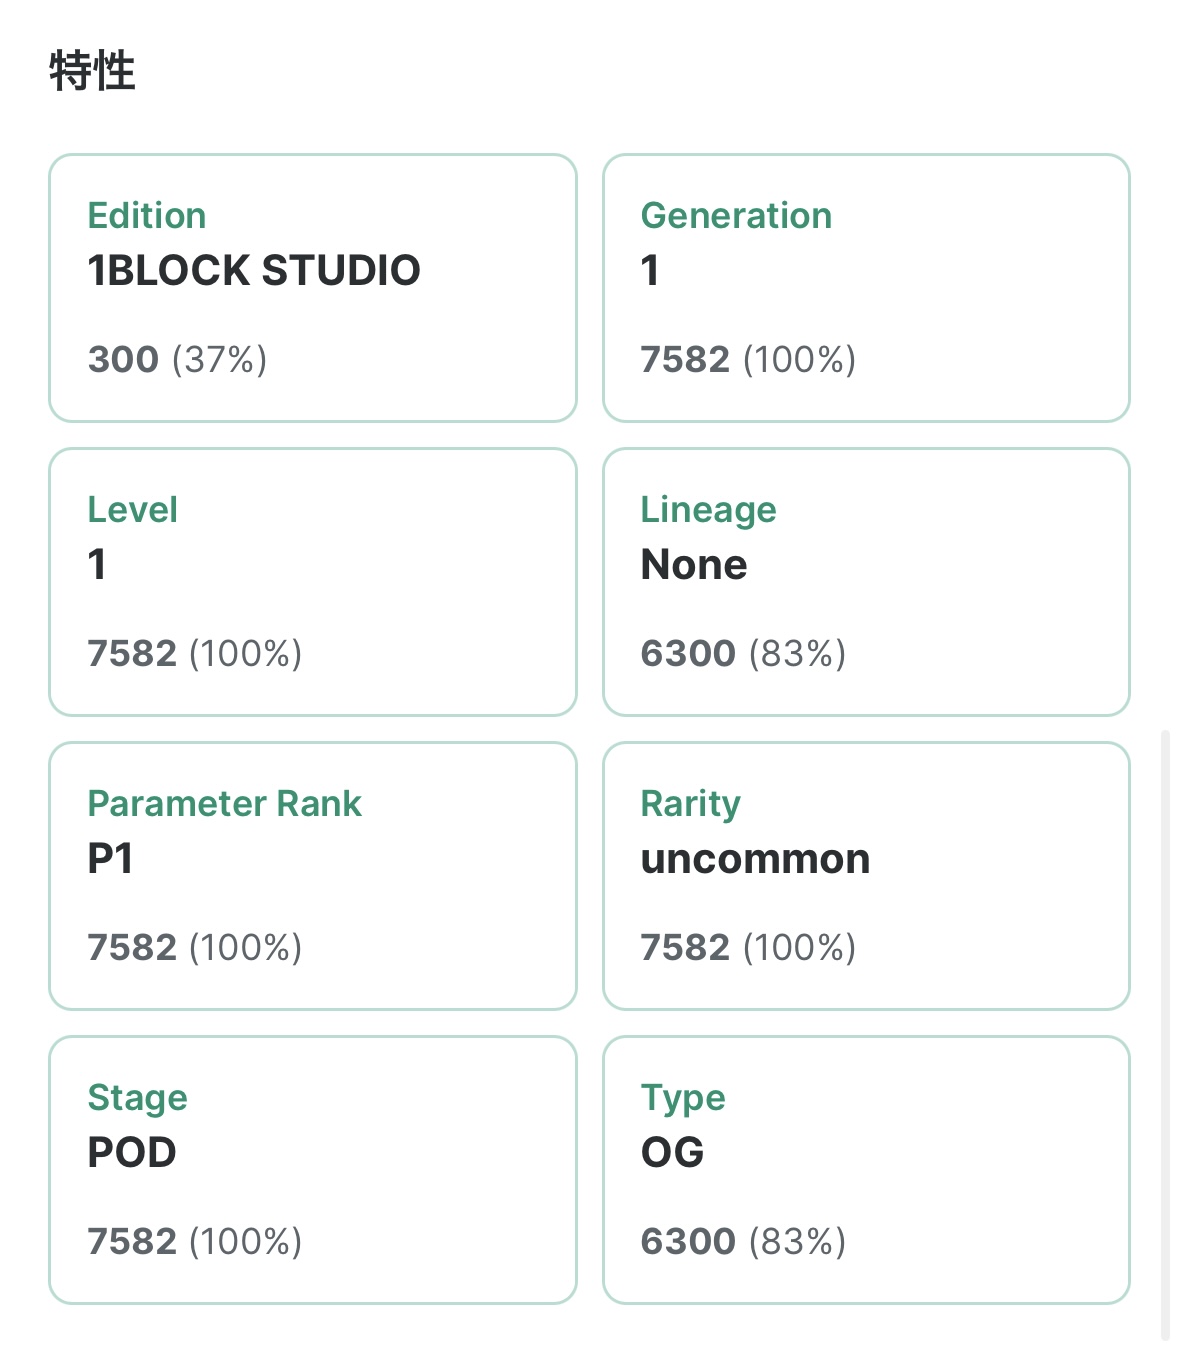Click the uncommon rarity value
1179x1347 pixels.
pyautogui.click(x=755, y=859)
